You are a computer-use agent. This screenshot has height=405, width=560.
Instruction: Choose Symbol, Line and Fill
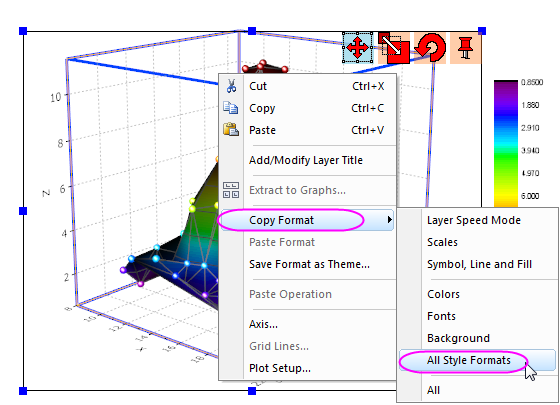click(x=478, y=264)
